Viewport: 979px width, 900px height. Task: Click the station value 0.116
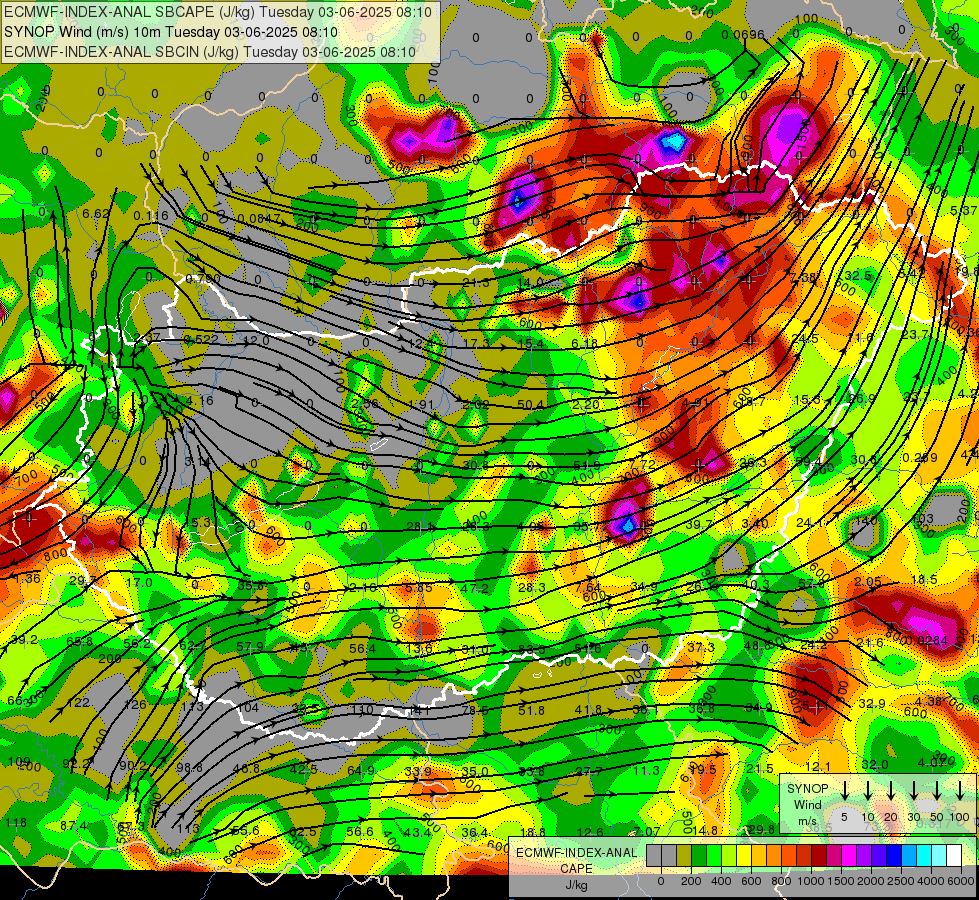(151, 215)
